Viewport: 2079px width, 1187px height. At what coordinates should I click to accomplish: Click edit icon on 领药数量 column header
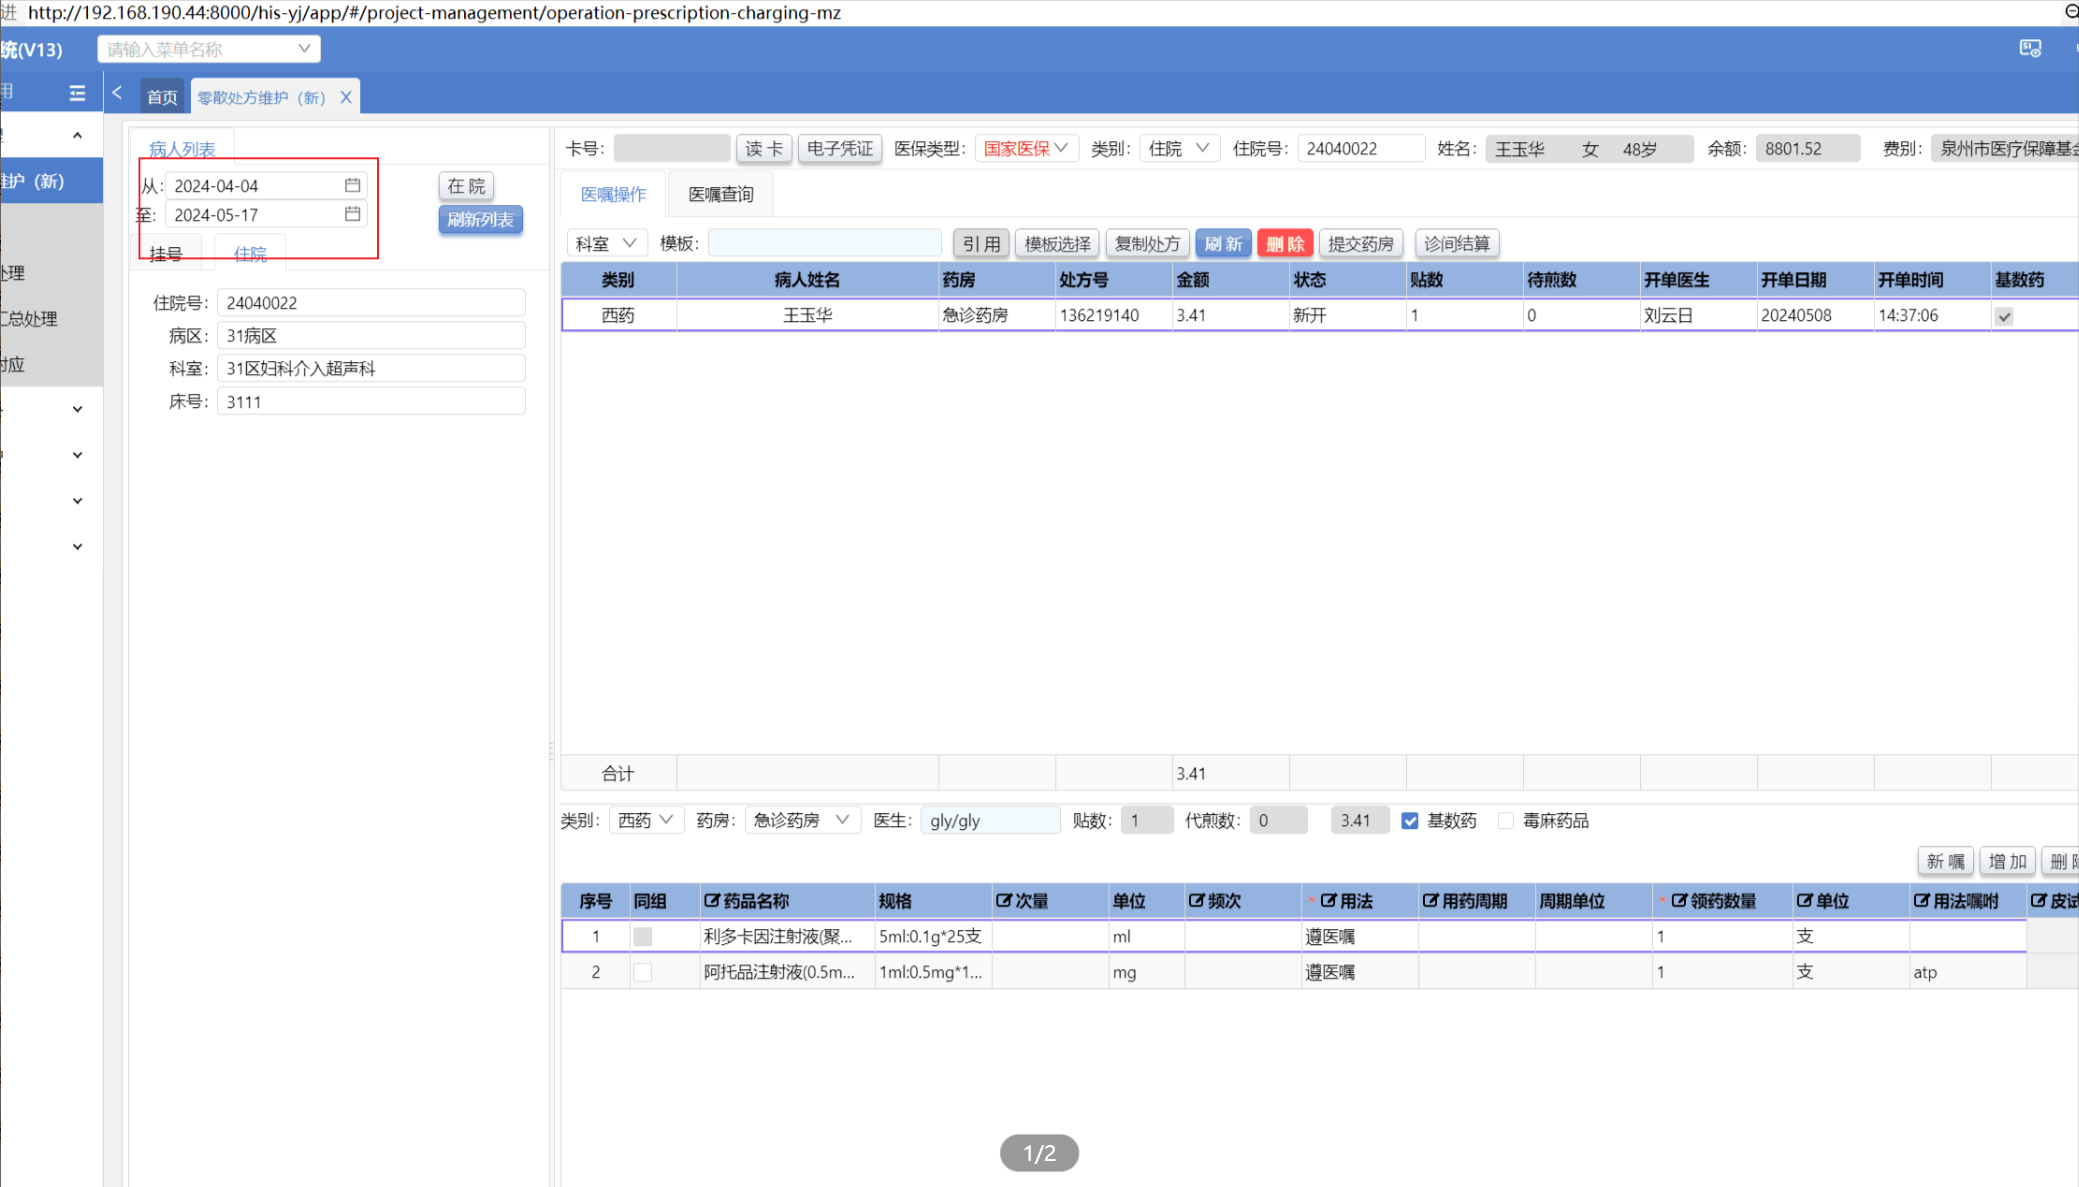pyautogui.click(x=1679, y=901)
